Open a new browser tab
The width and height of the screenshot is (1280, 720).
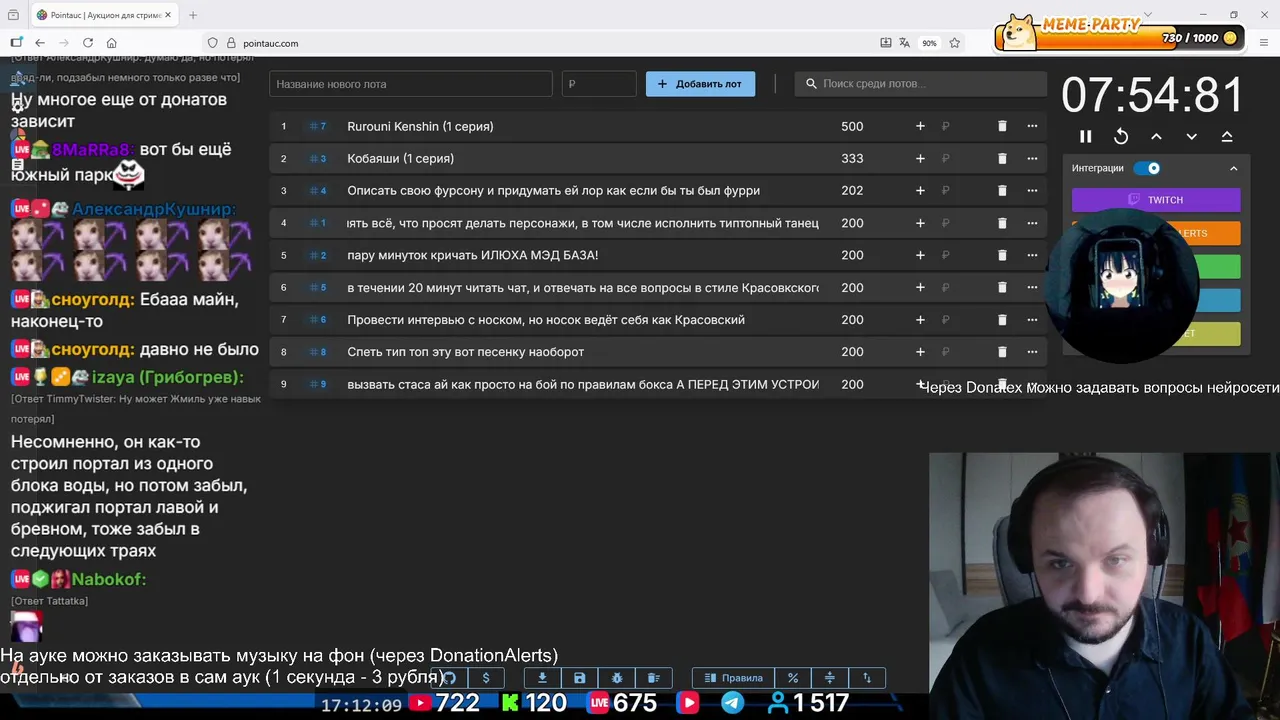193,15
